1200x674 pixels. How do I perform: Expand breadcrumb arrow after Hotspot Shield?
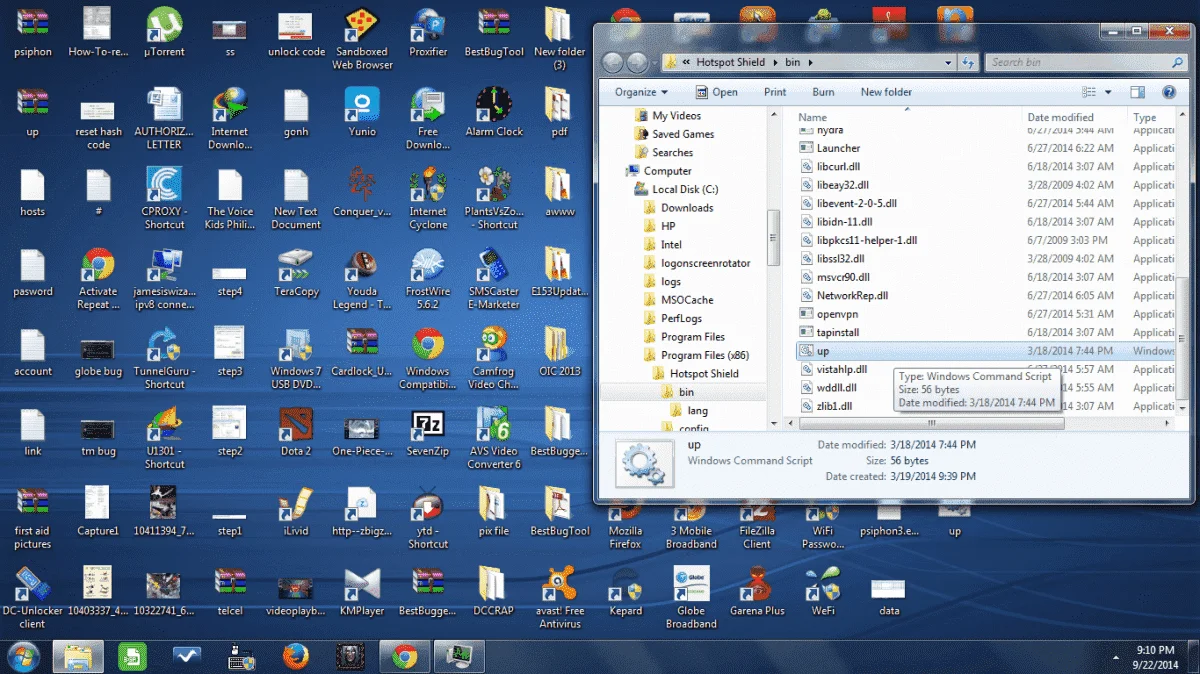click(774, 62)
